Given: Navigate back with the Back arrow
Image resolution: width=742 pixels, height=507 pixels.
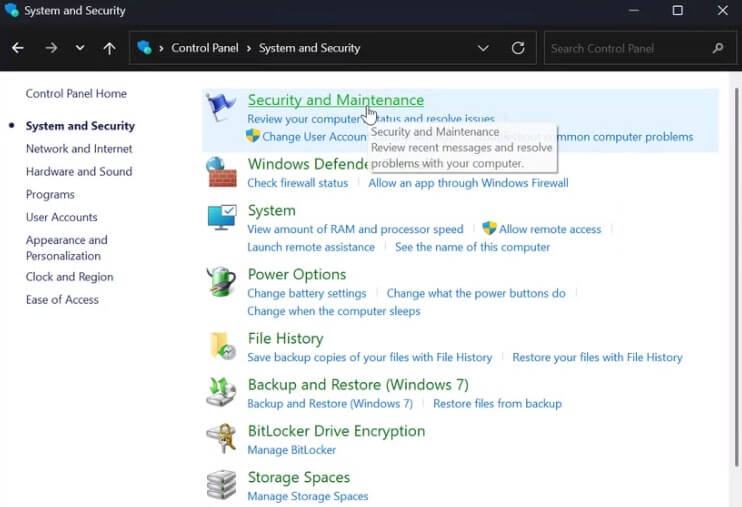Looking at the screenshot, I should [x=18, y=48].
